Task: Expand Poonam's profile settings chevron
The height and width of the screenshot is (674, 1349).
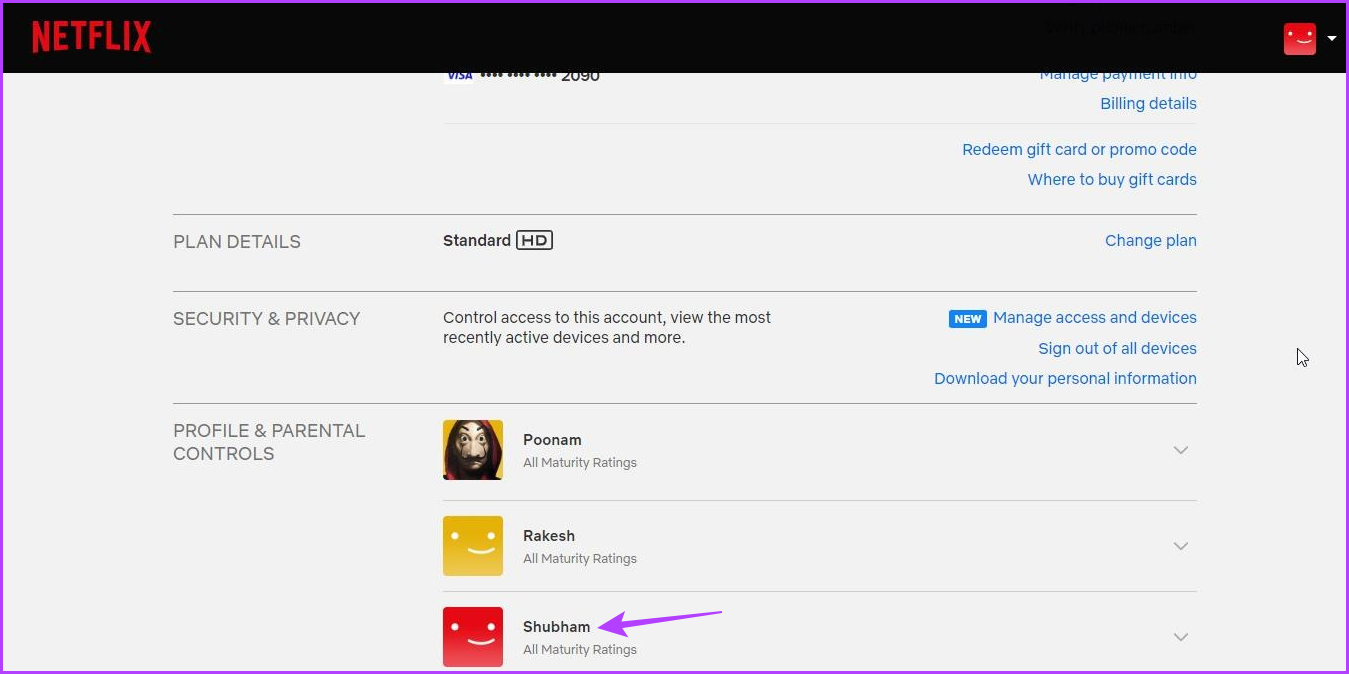Action: (1181, 450)
